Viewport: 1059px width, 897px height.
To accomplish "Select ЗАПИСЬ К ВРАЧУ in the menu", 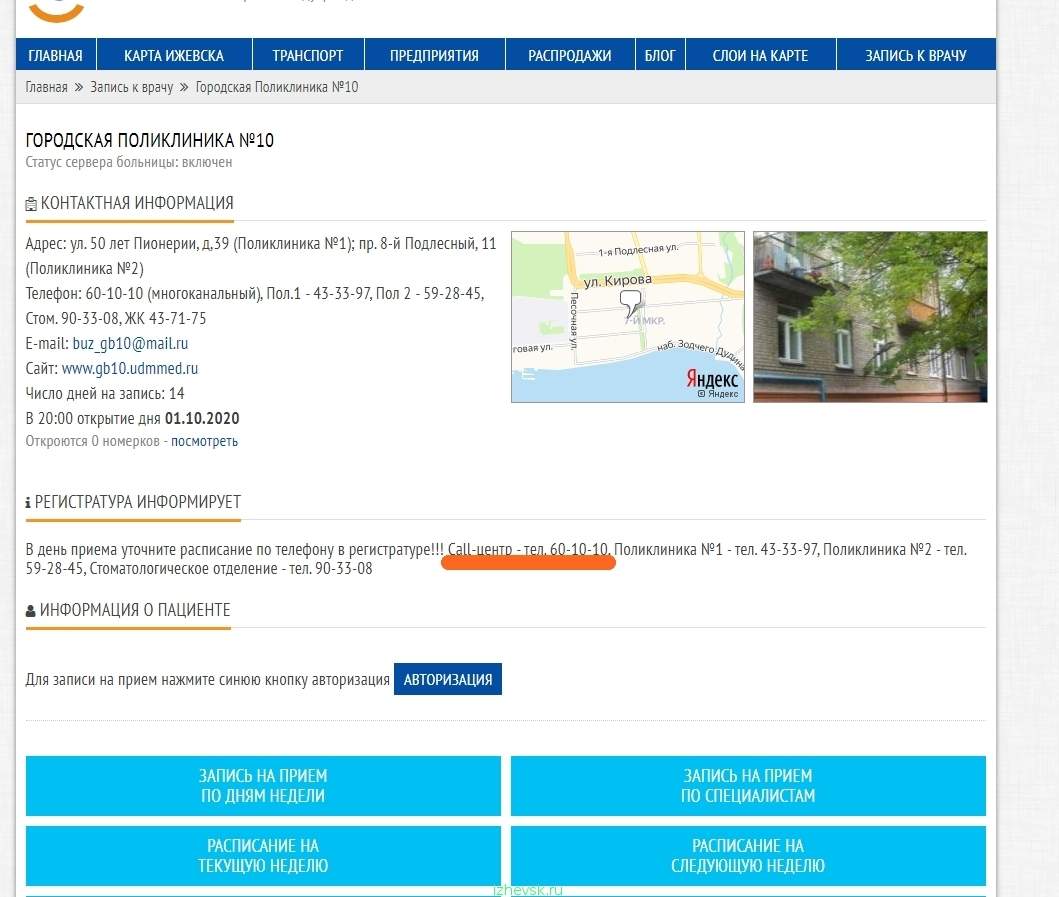I will [x=915, y=56].
